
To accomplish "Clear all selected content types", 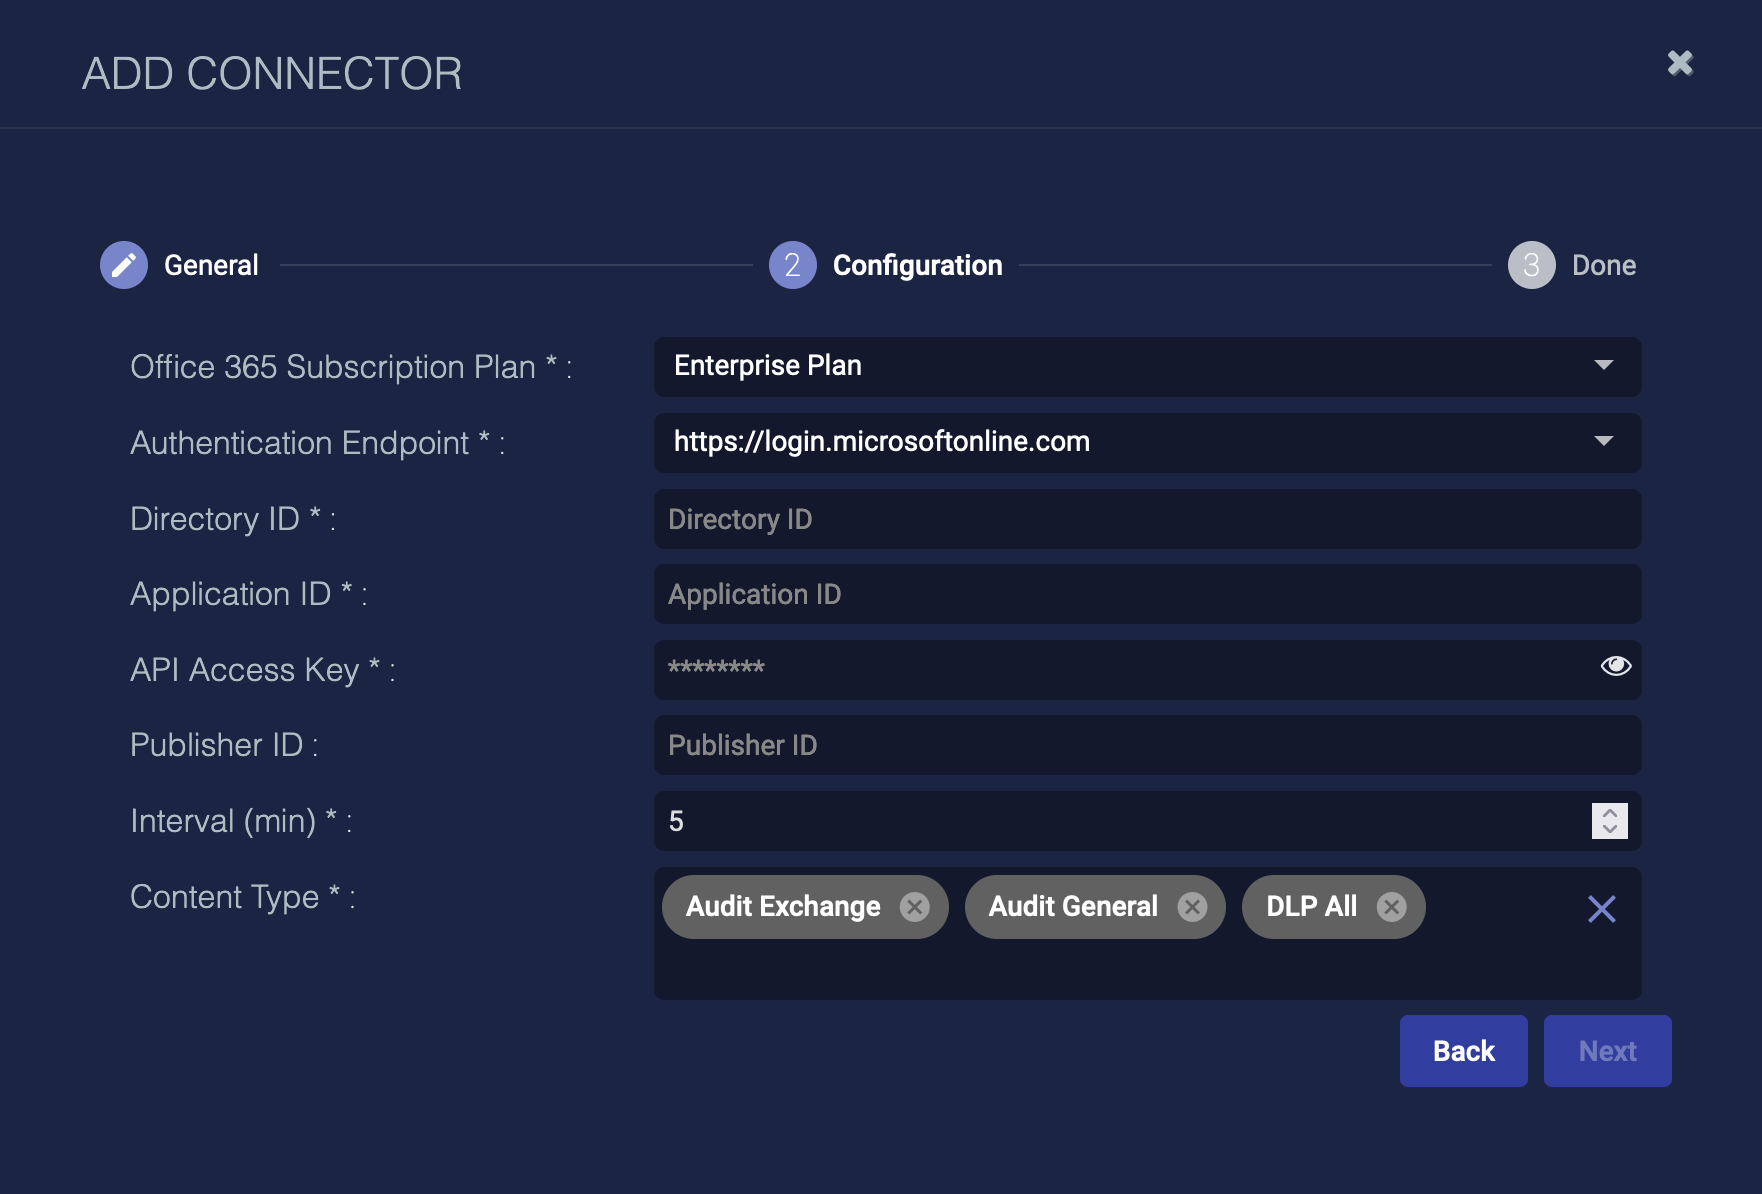I will (x=1601, y=909).
